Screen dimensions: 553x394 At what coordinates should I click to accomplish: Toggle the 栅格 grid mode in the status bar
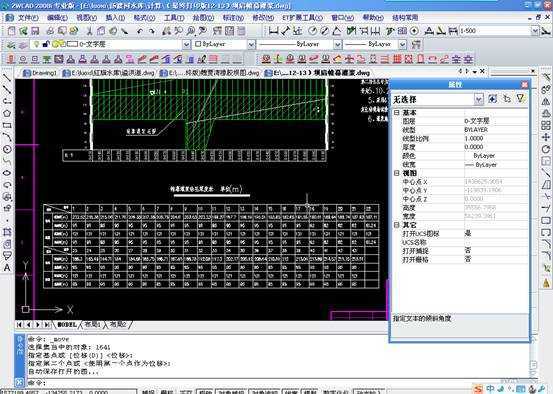167,392
